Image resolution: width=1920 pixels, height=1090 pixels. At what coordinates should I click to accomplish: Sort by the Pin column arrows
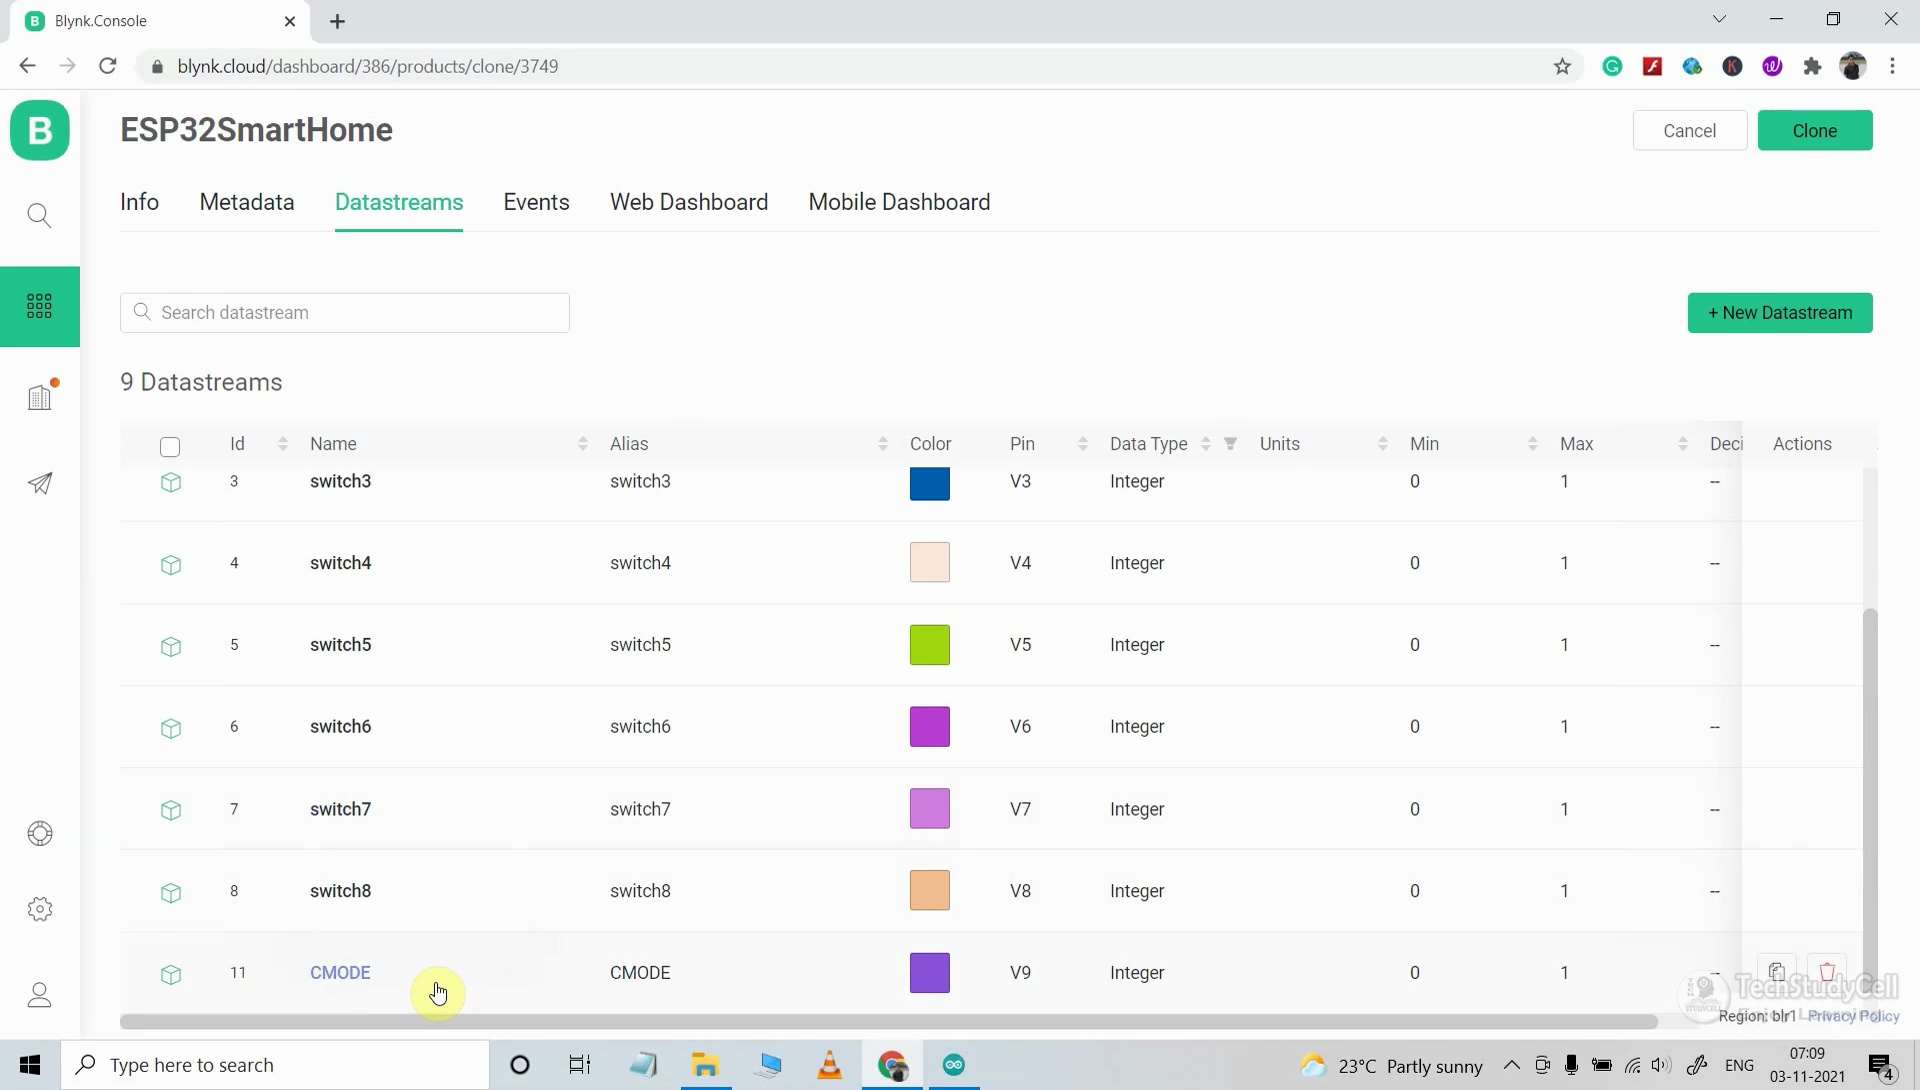tap(1082, 444)
